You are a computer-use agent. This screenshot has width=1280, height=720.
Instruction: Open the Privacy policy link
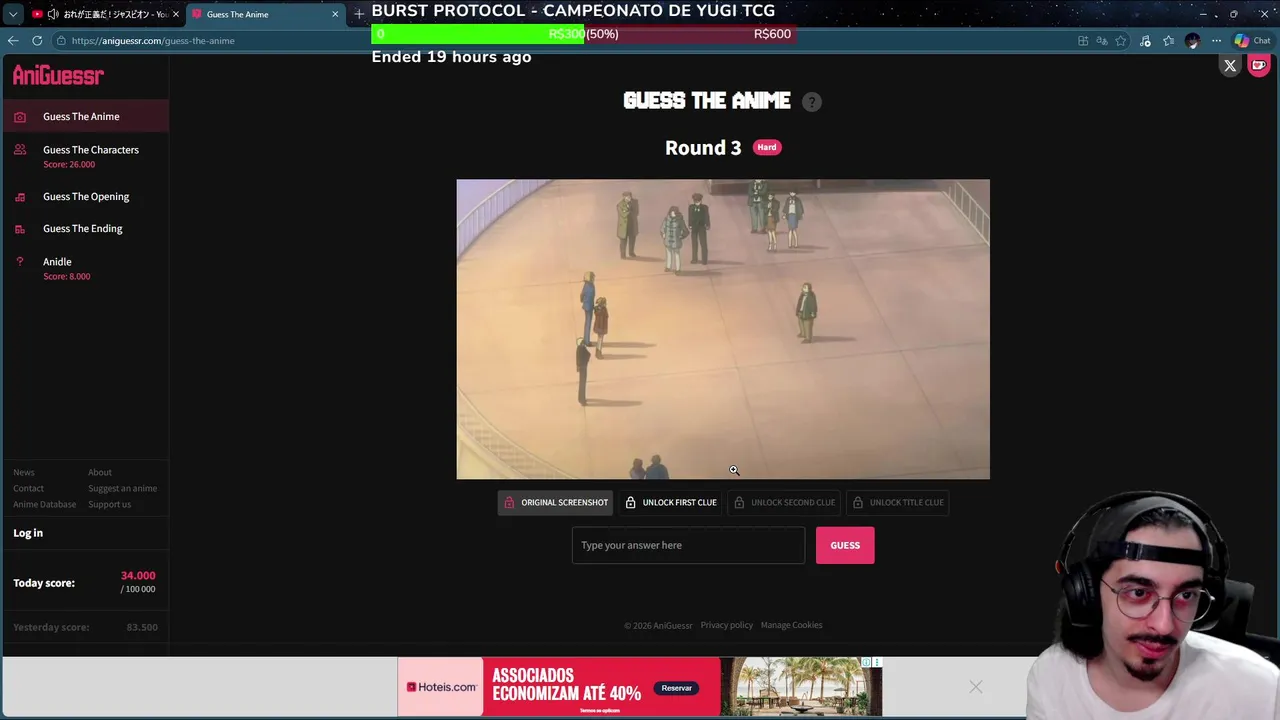tap(727, 625)
